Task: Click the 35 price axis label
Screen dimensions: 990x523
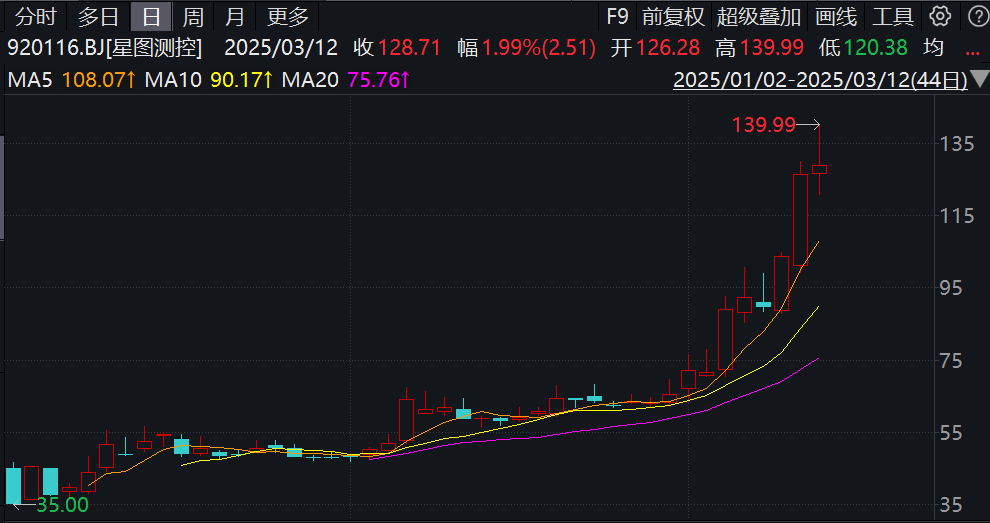Action: pos(951,505)
